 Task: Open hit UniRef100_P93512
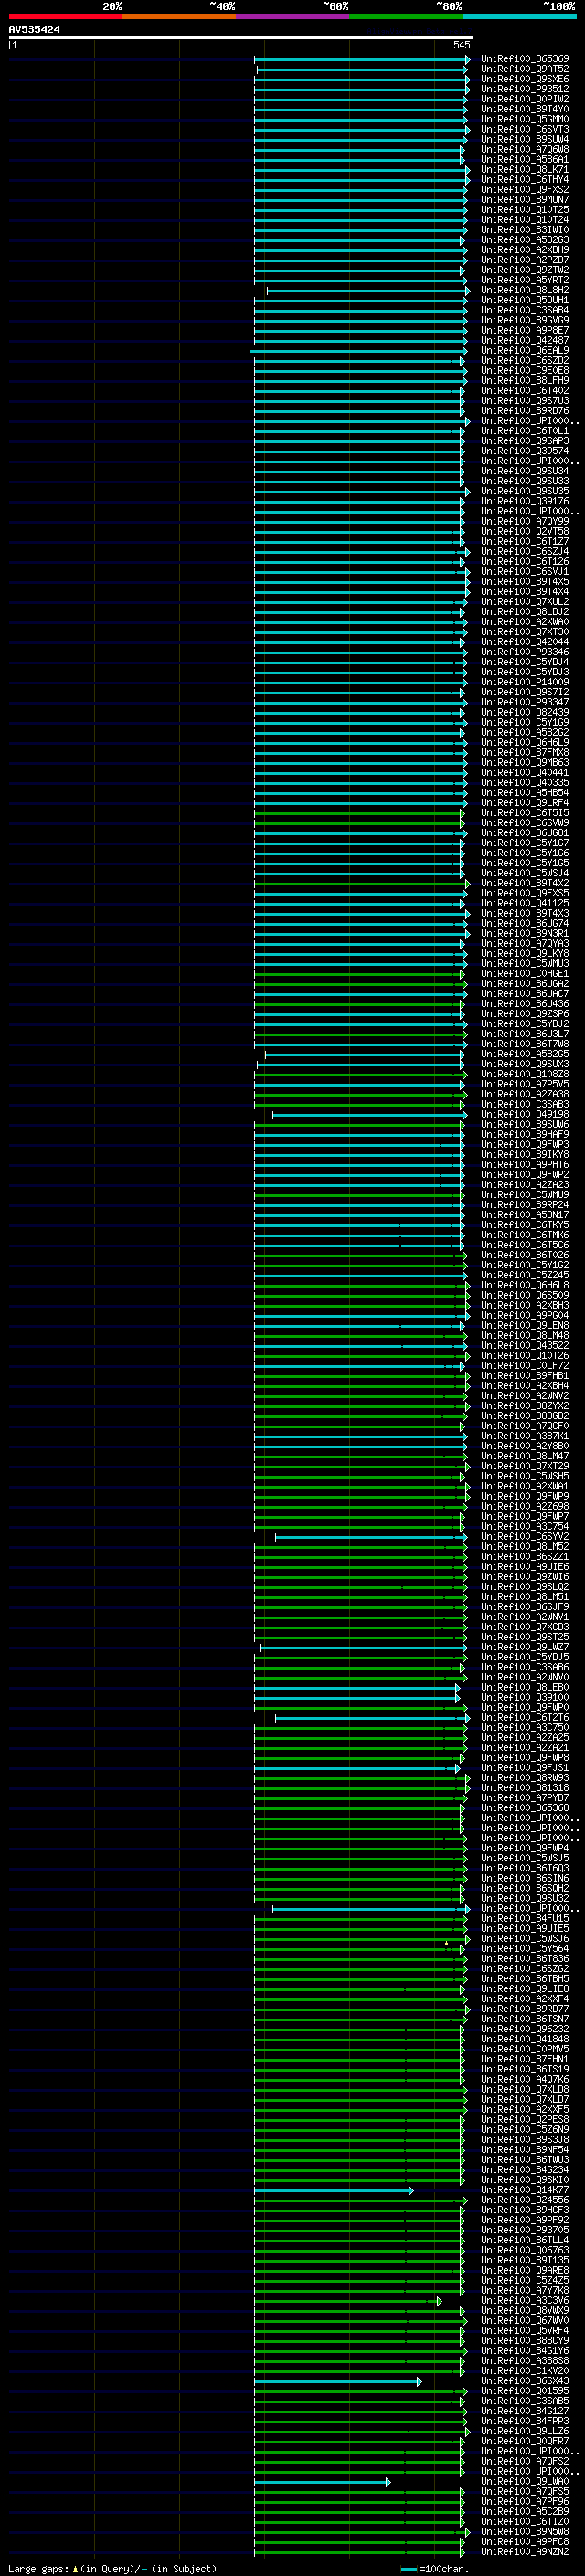click(x=524, y=89)
